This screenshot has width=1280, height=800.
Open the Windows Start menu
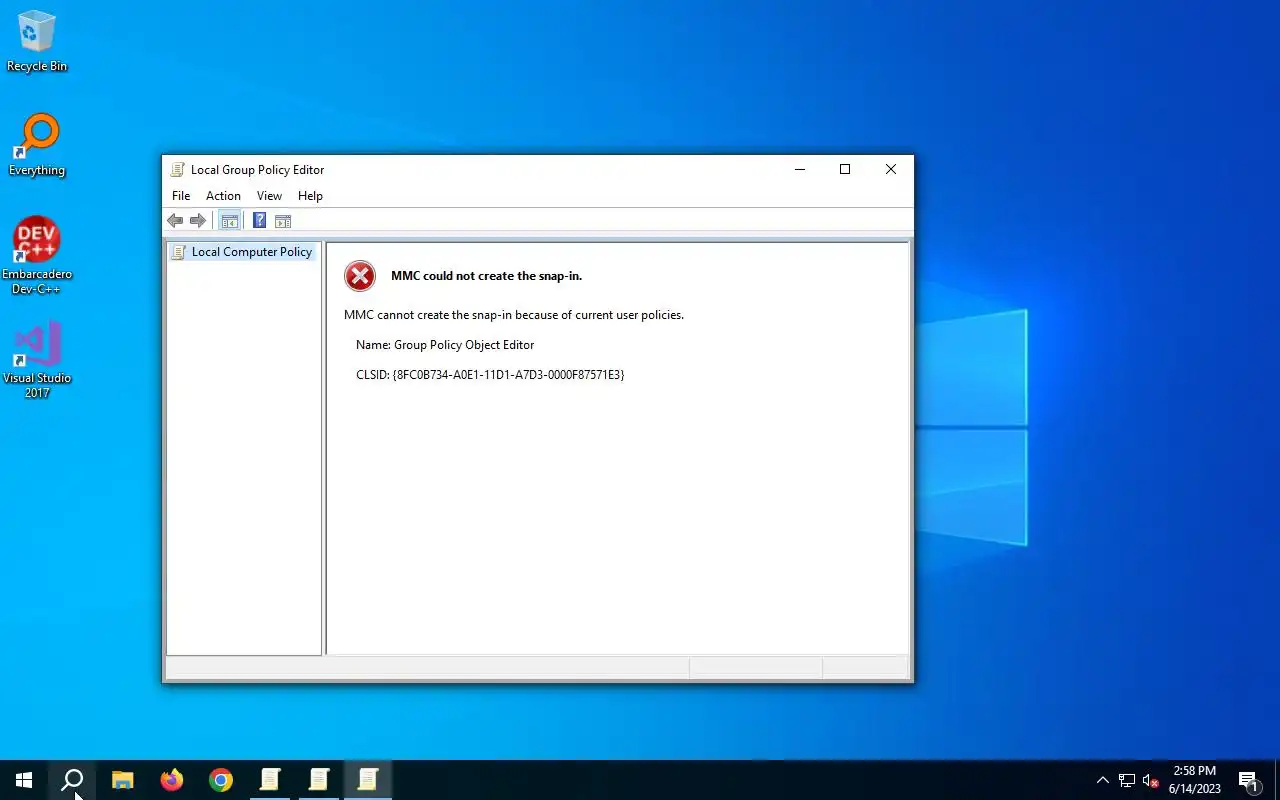(x=24, y=780)
